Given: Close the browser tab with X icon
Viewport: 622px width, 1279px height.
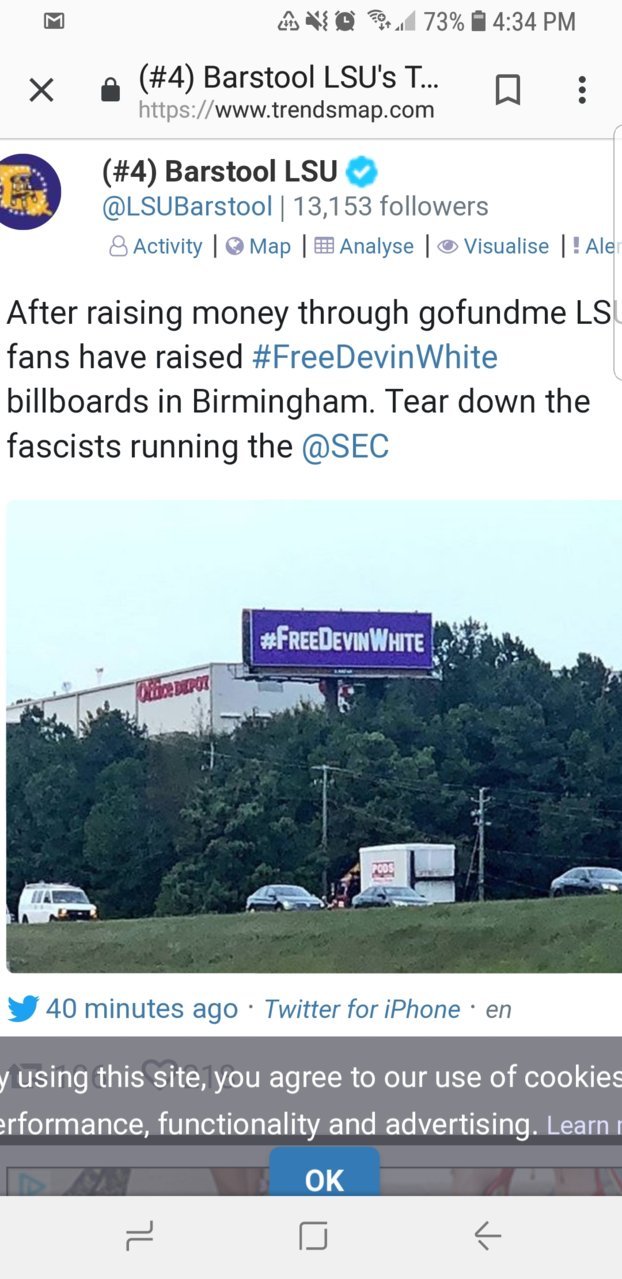Looking at the screenshot, I should pos(41,91).
